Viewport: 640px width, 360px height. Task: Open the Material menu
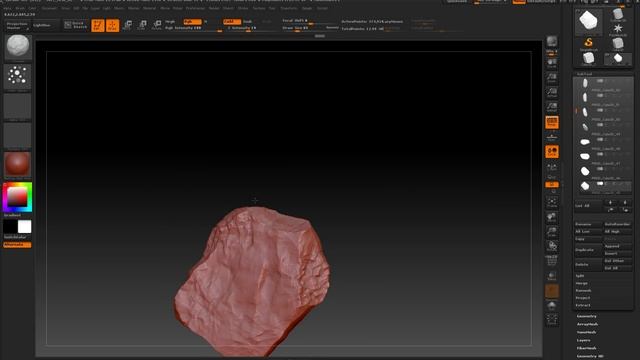[149, 8]
